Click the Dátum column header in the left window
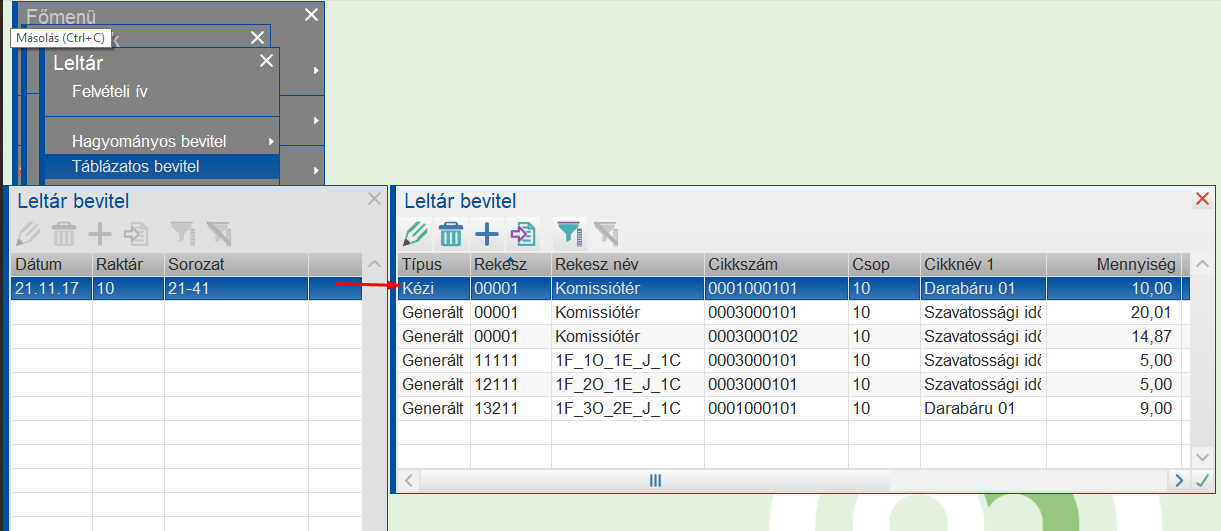The height and width of the screenshot is (531, 1221). pyautogui.click(x=51, y=264)
